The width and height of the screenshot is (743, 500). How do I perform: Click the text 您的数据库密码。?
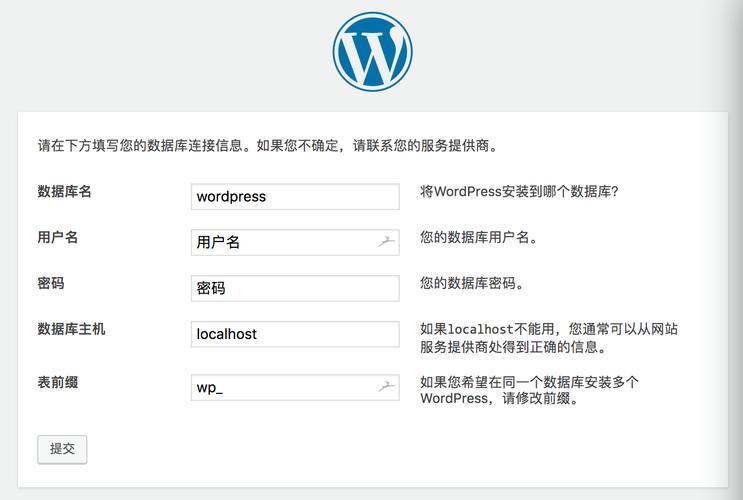point(472,283)
